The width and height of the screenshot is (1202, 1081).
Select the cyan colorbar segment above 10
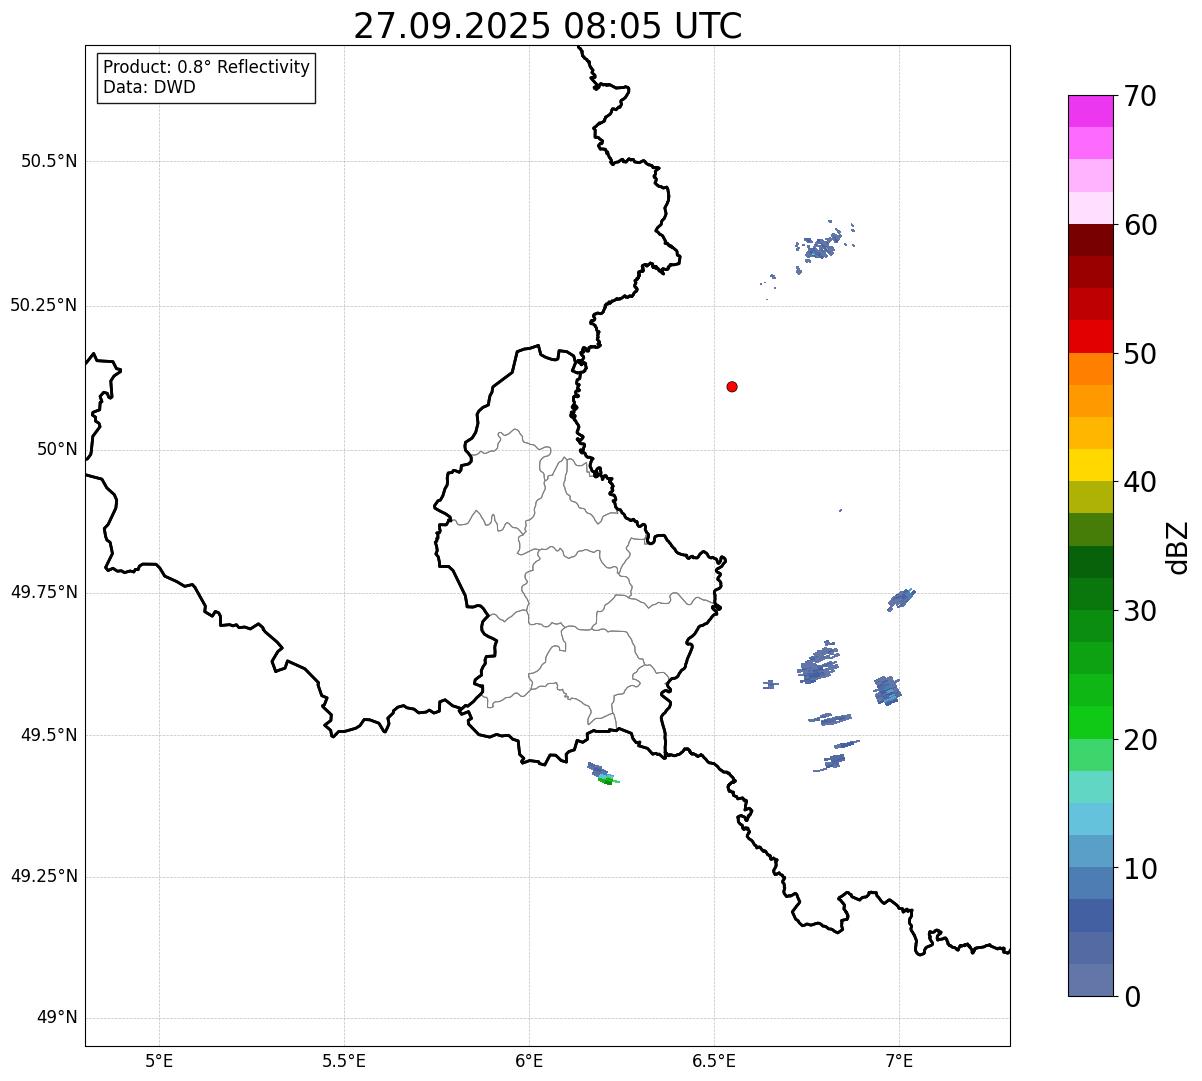1091,819
